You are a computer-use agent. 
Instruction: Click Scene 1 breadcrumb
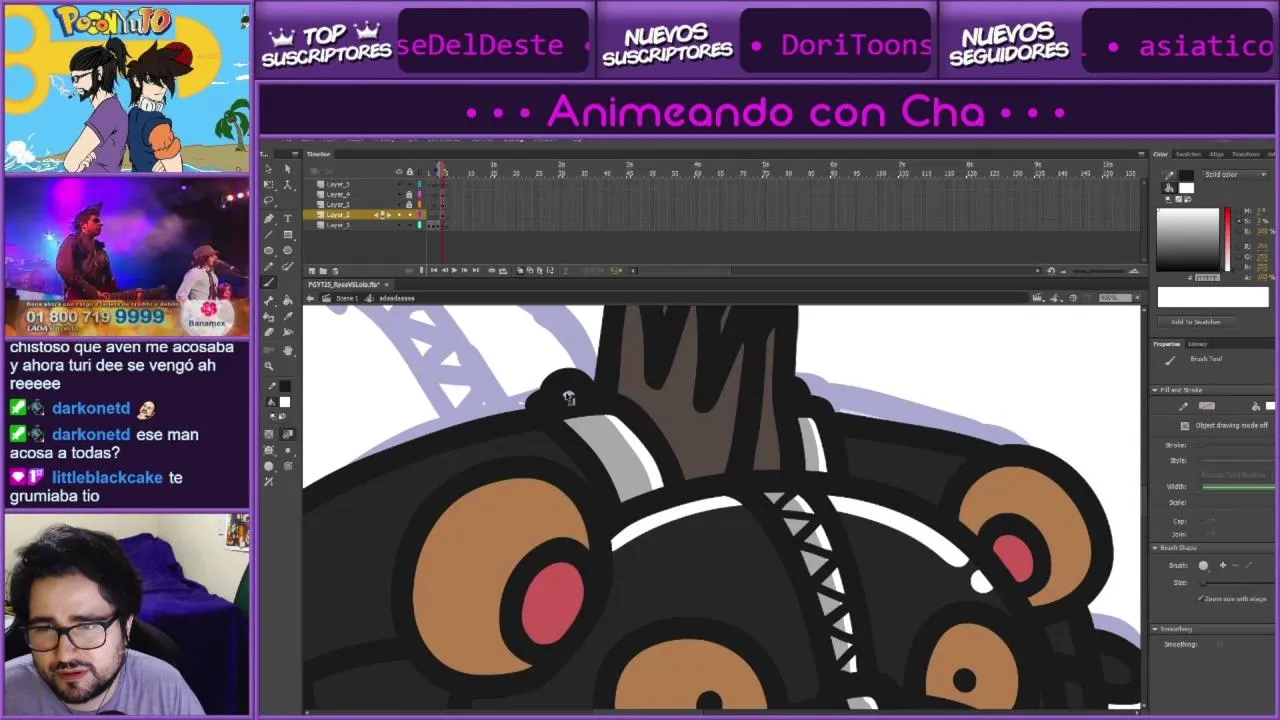[347, 298]
